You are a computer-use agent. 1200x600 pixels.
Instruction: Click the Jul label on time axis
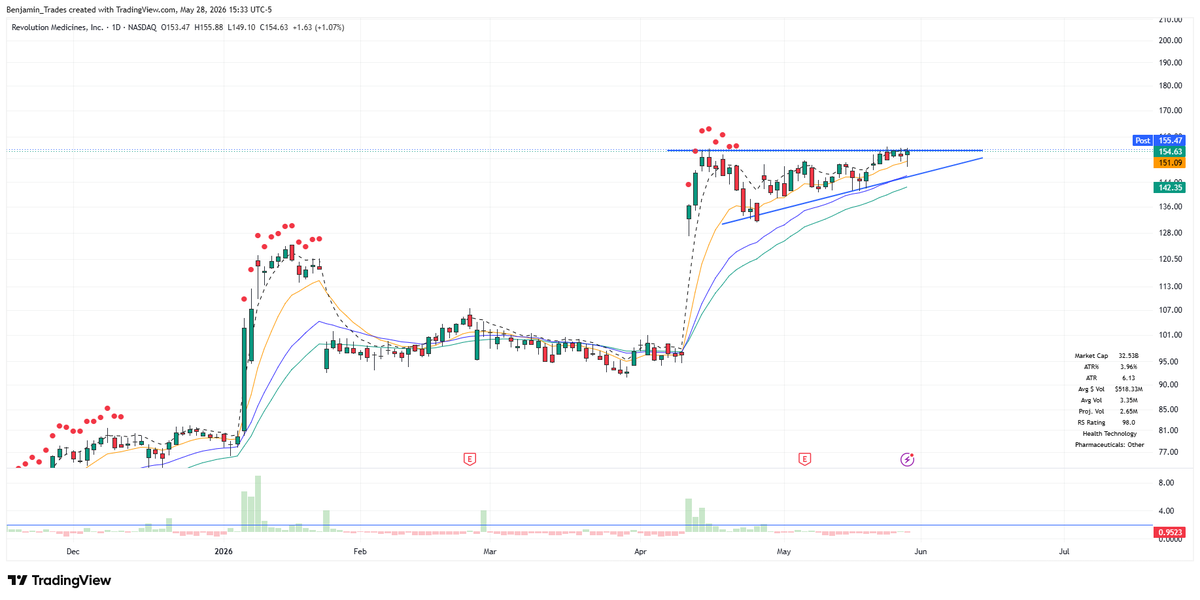1064,551
